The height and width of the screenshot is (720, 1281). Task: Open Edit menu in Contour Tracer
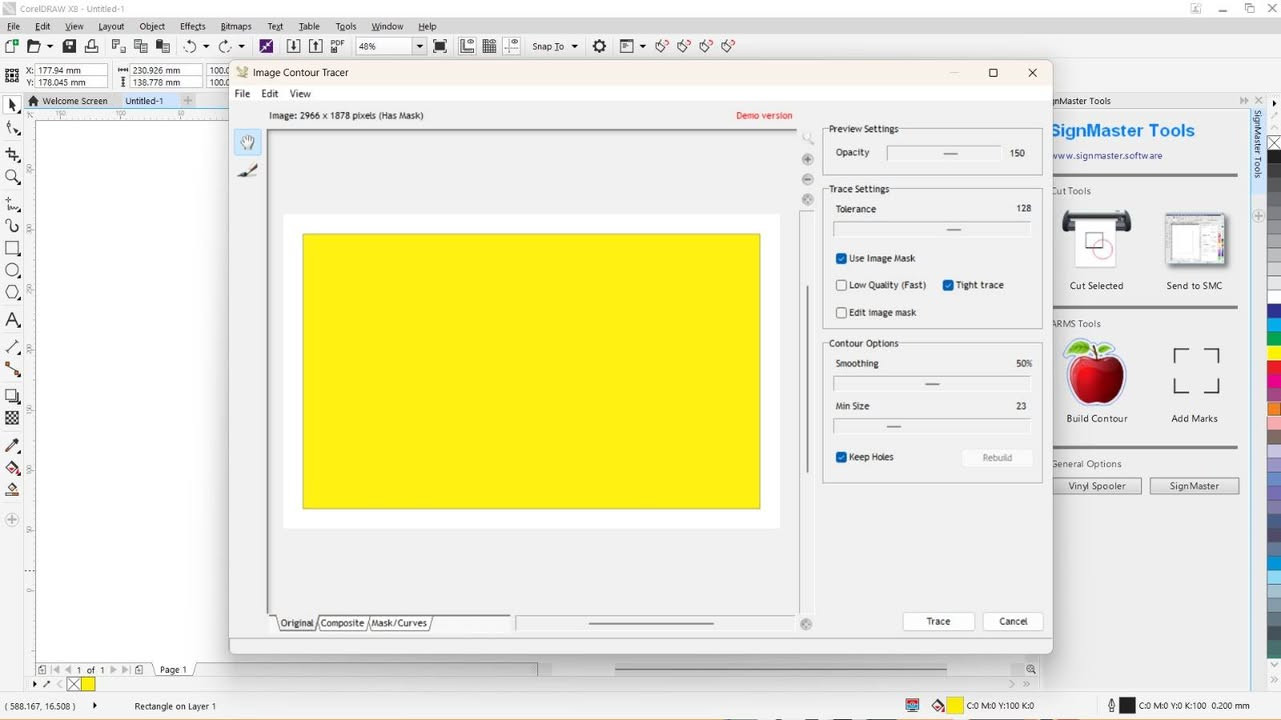pos(270,93)
